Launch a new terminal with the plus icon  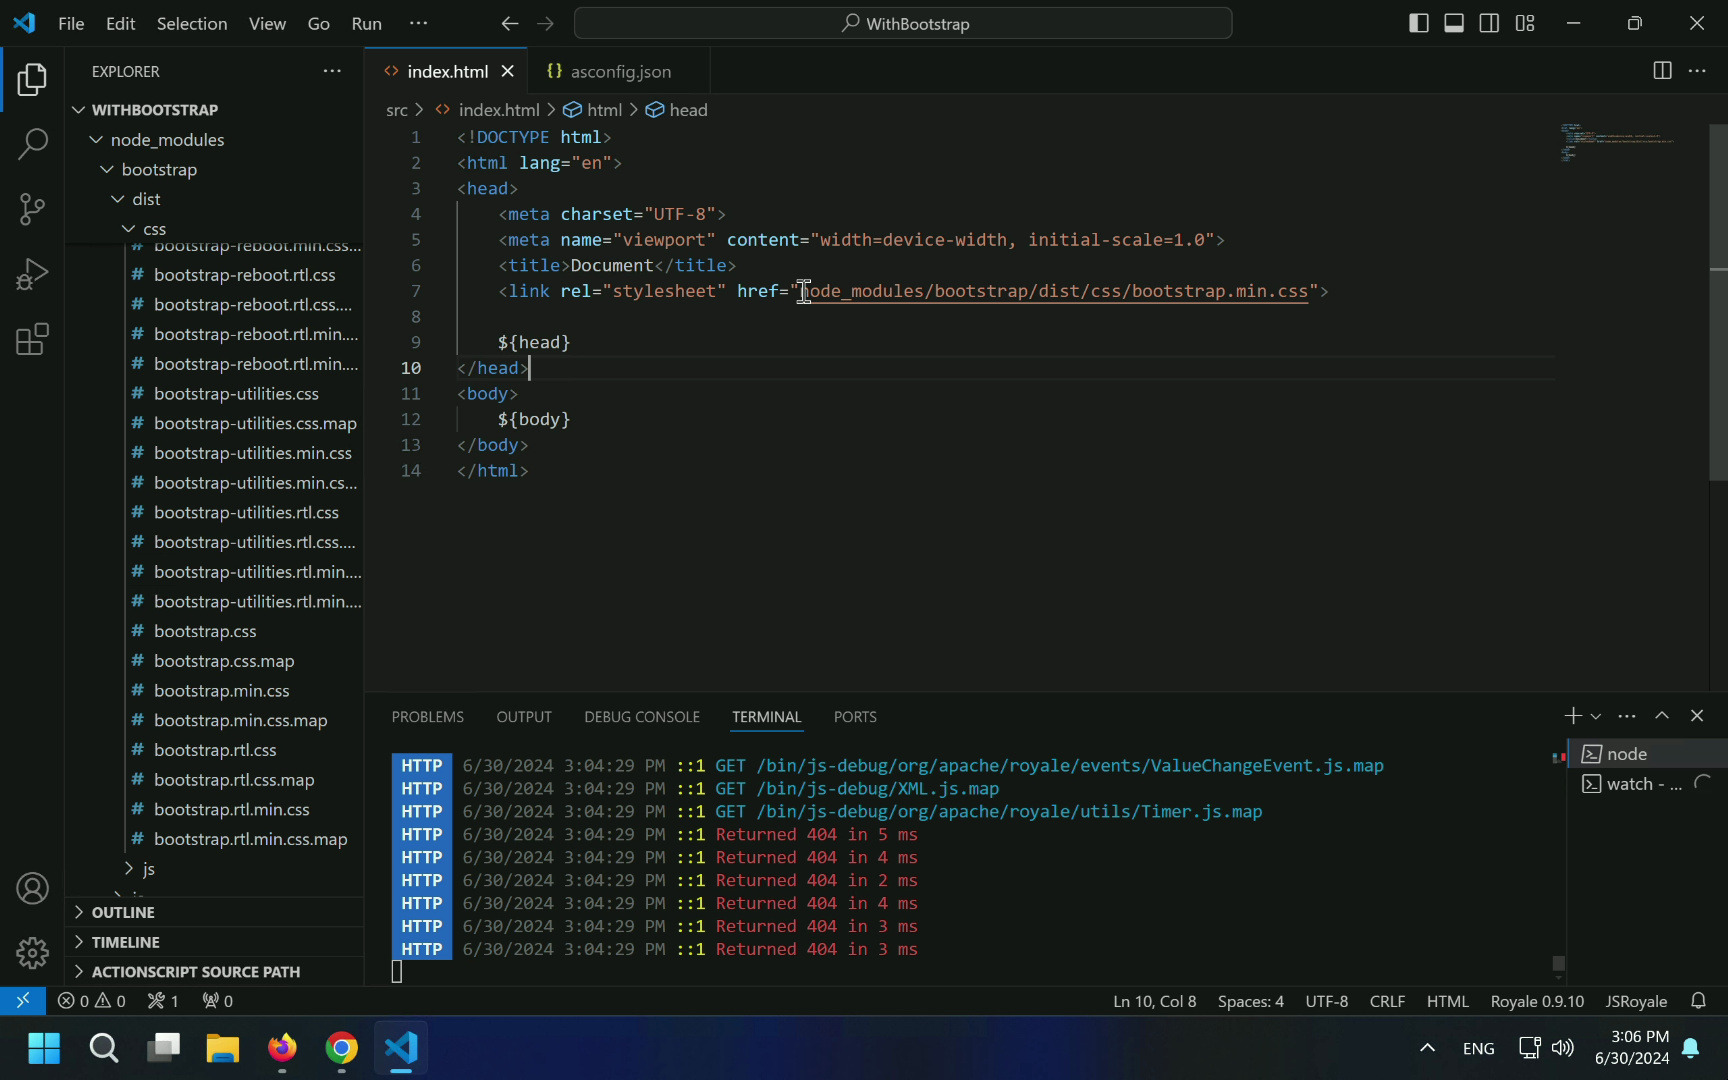(1570, 715)
